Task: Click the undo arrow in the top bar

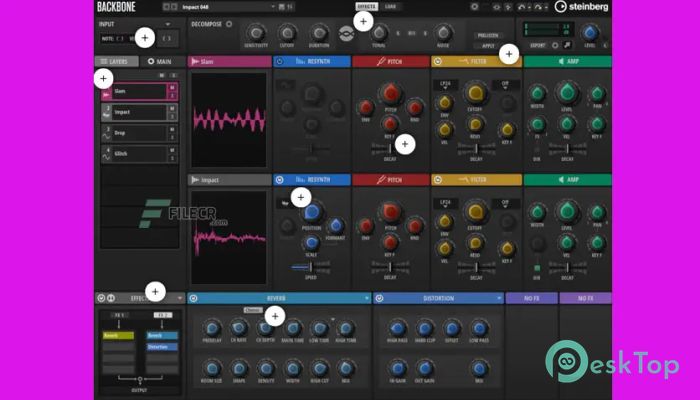Action: point(521,7)
